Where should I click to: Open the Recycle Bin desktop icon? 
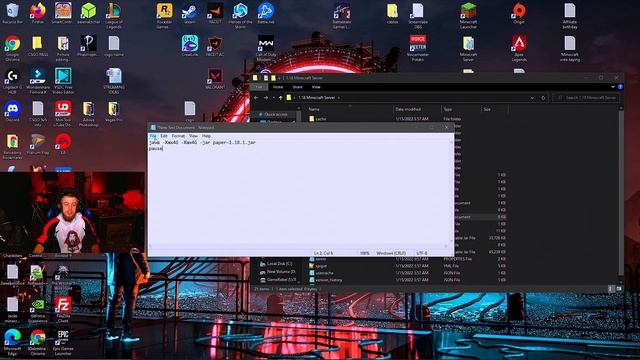(x=12, y=13)
